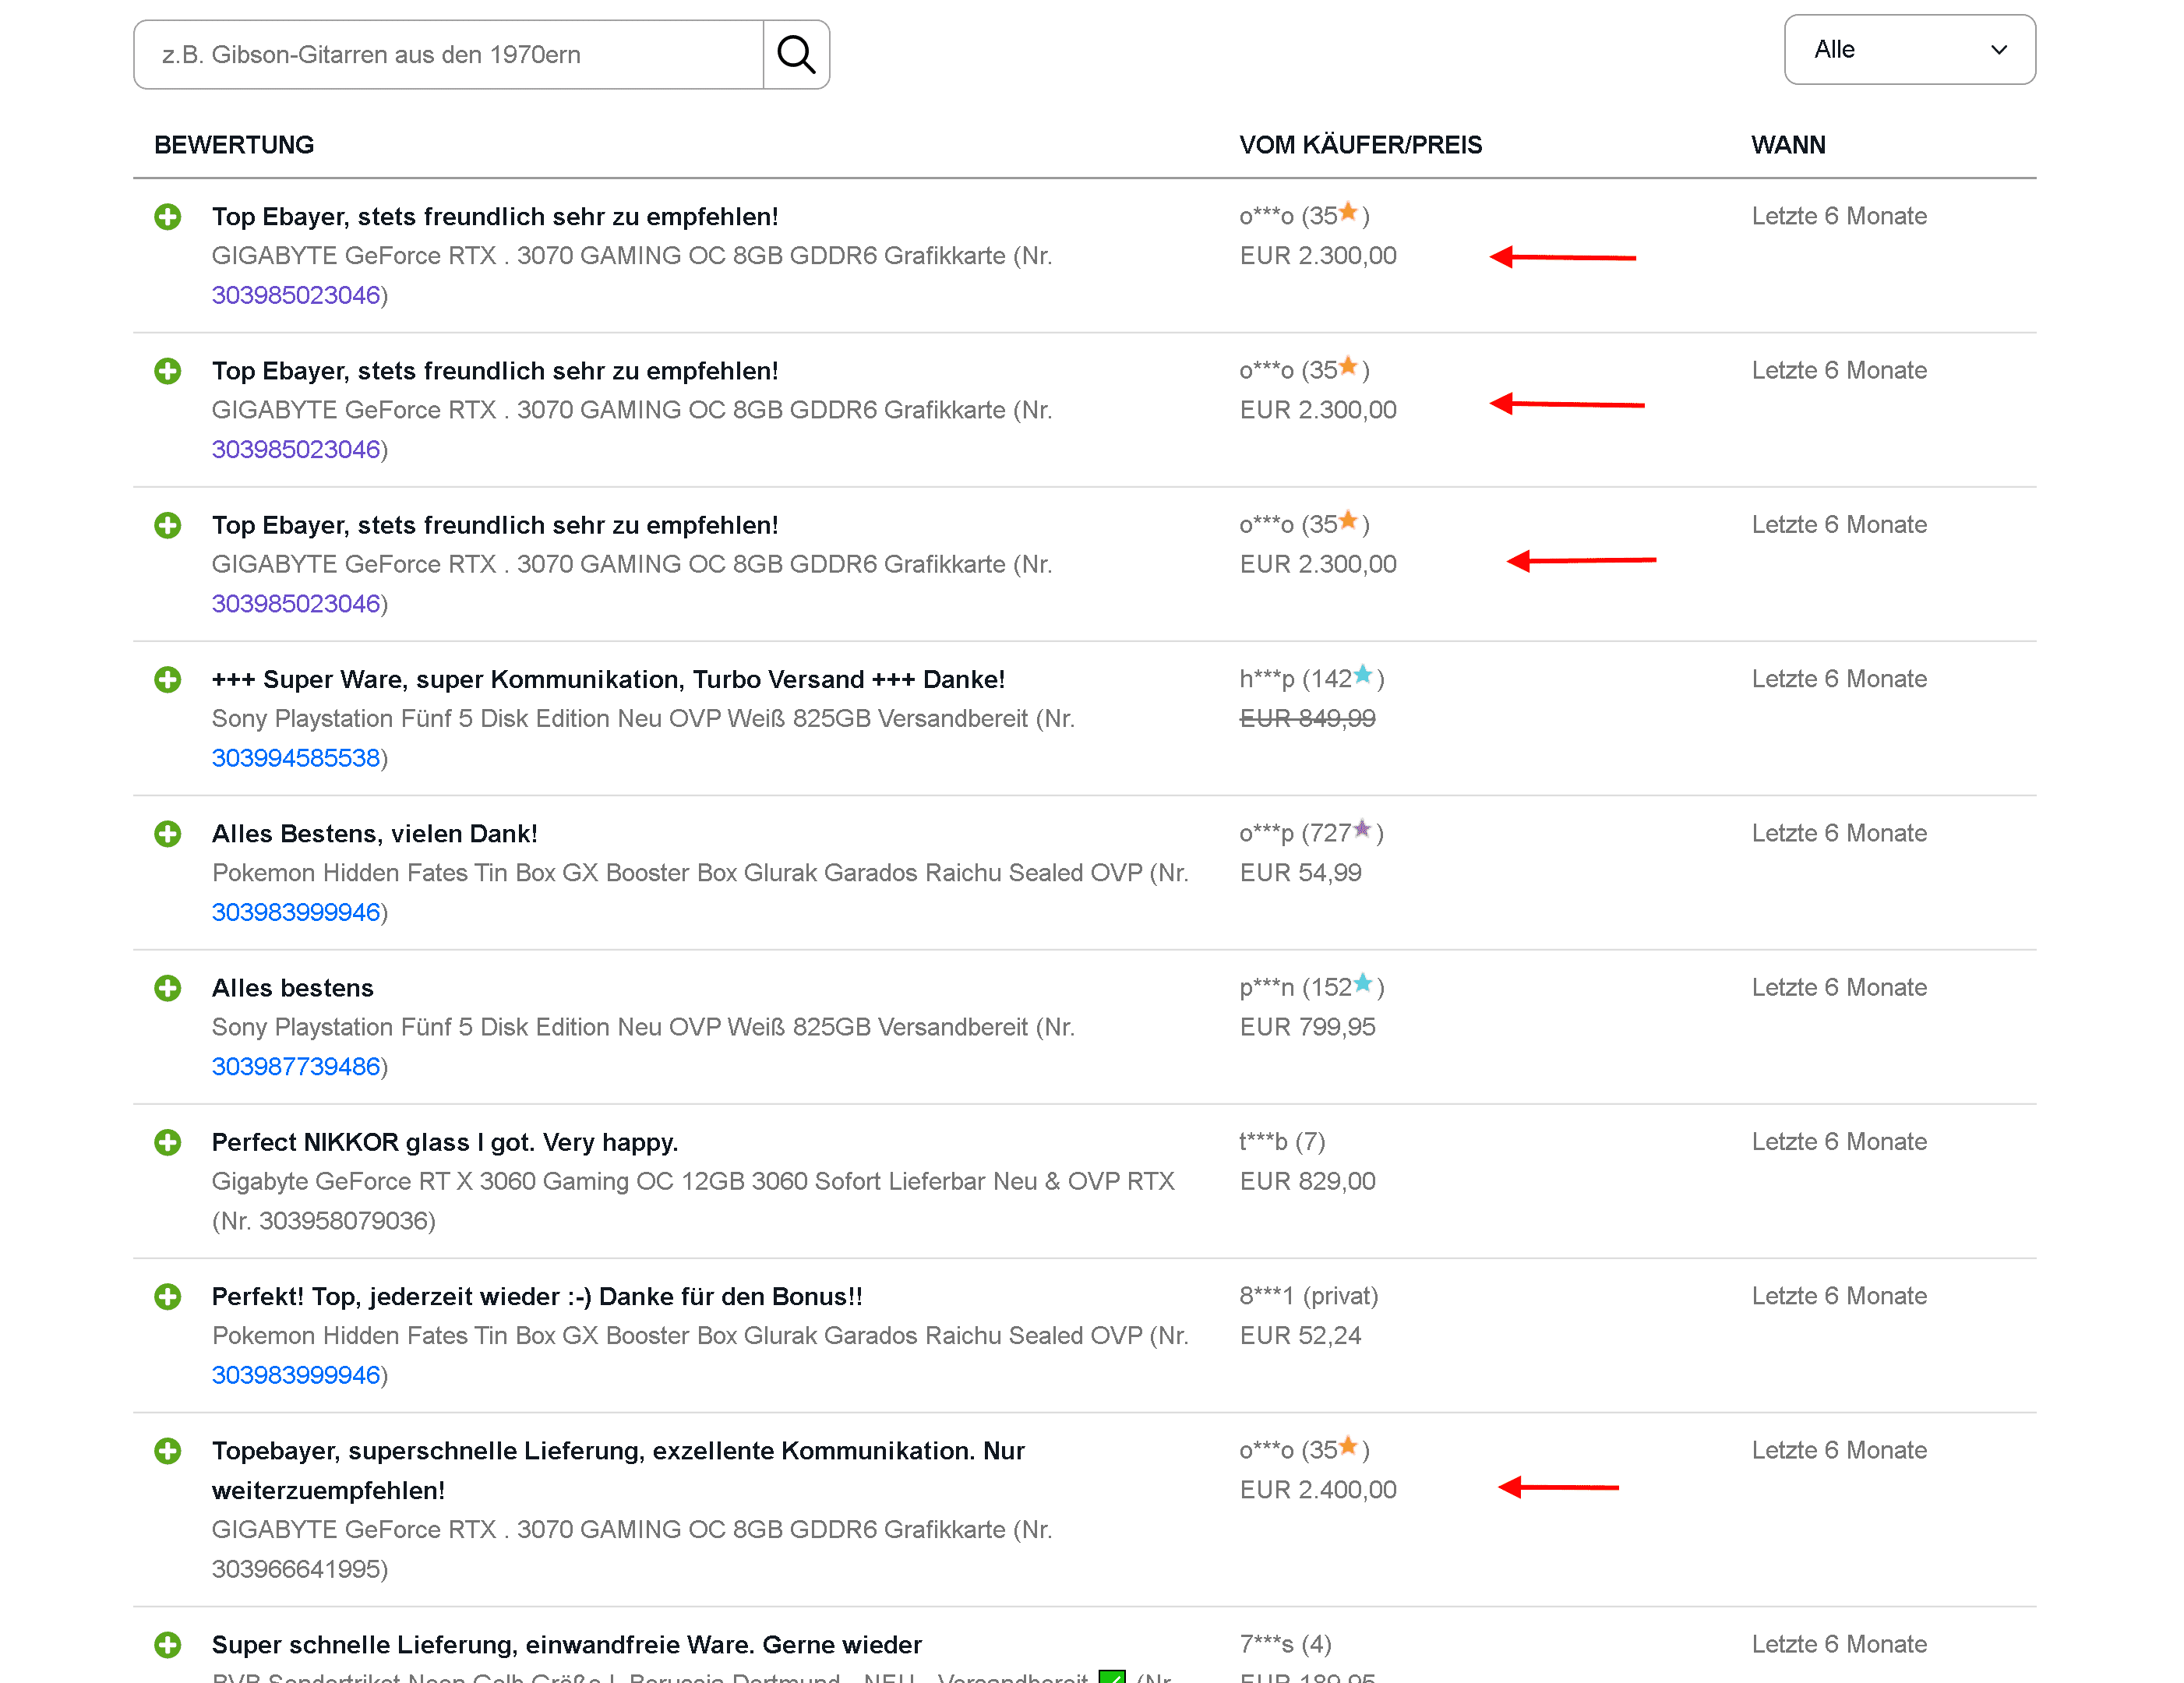2184x1683 pixels.
Task: Click the price EUR 829,00
Action: (1308, 1182)
